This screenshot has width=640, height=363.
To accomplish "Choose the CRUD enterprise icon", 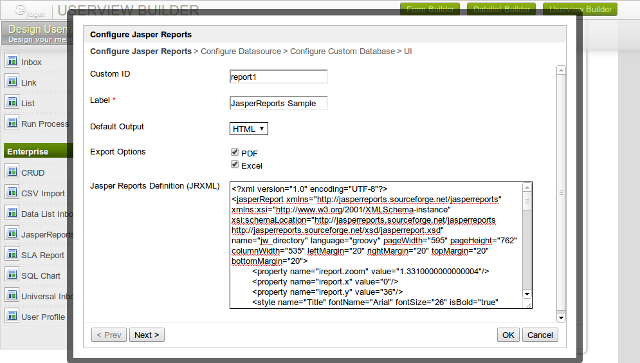I will click(12, 171).
